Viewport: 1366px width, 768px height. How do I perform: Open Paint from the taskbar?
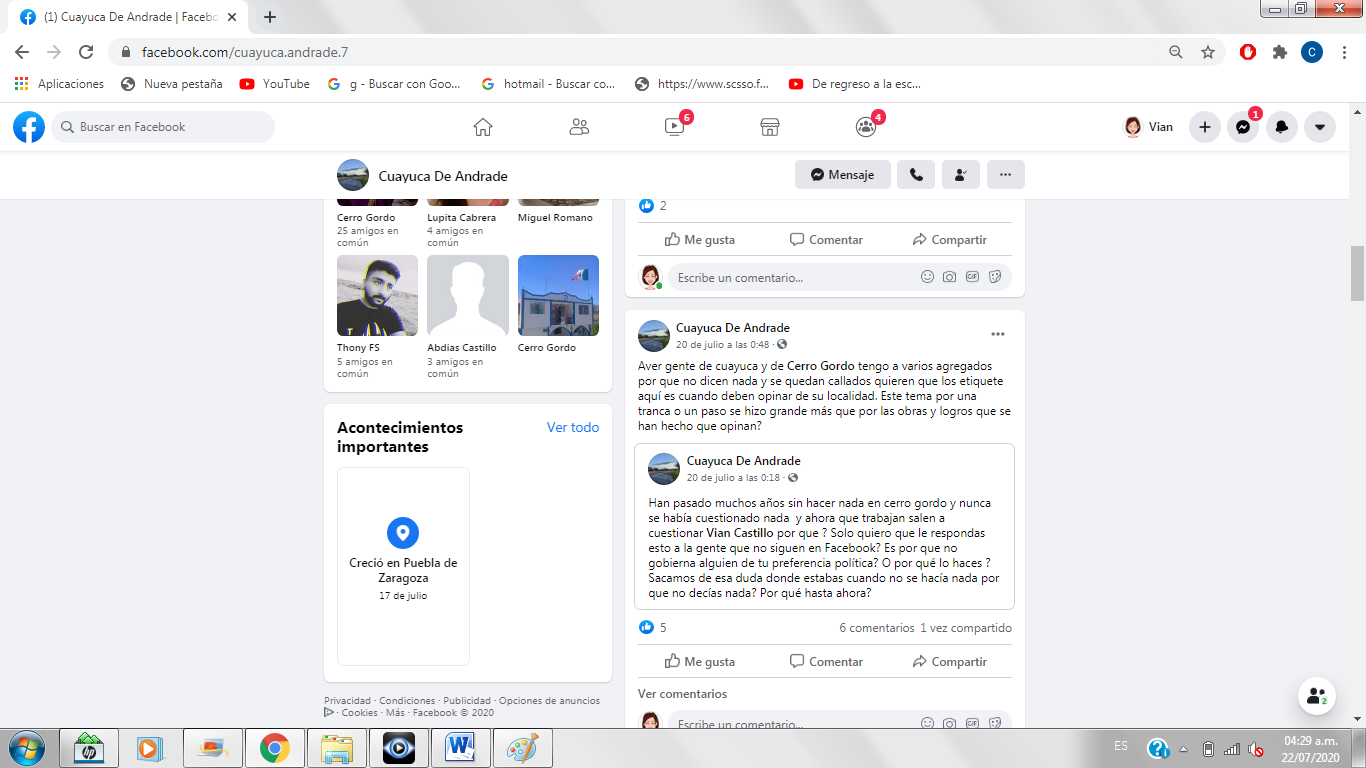tap(522, 748)
